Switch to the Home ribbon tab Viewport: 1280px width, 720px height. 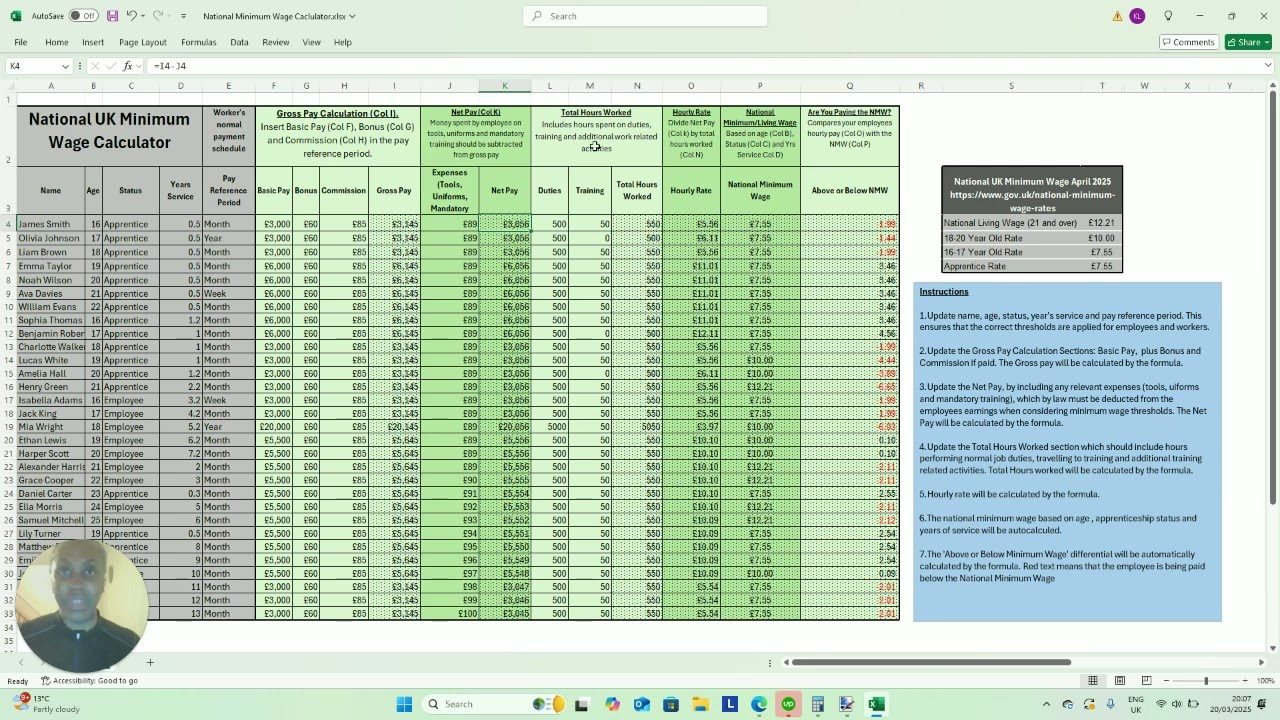56,42
